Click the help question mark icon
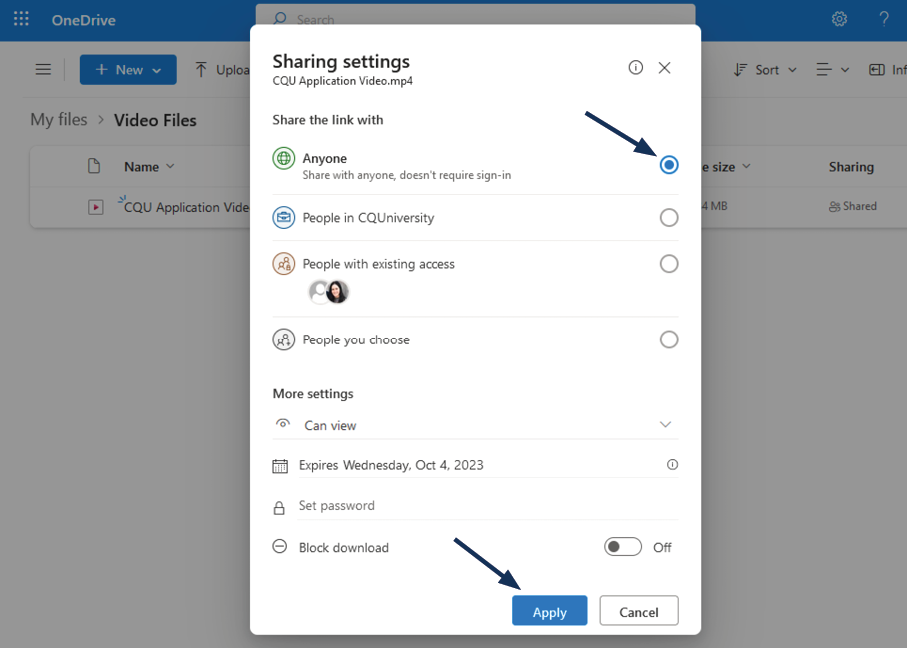907x648 pixels. 884,20
